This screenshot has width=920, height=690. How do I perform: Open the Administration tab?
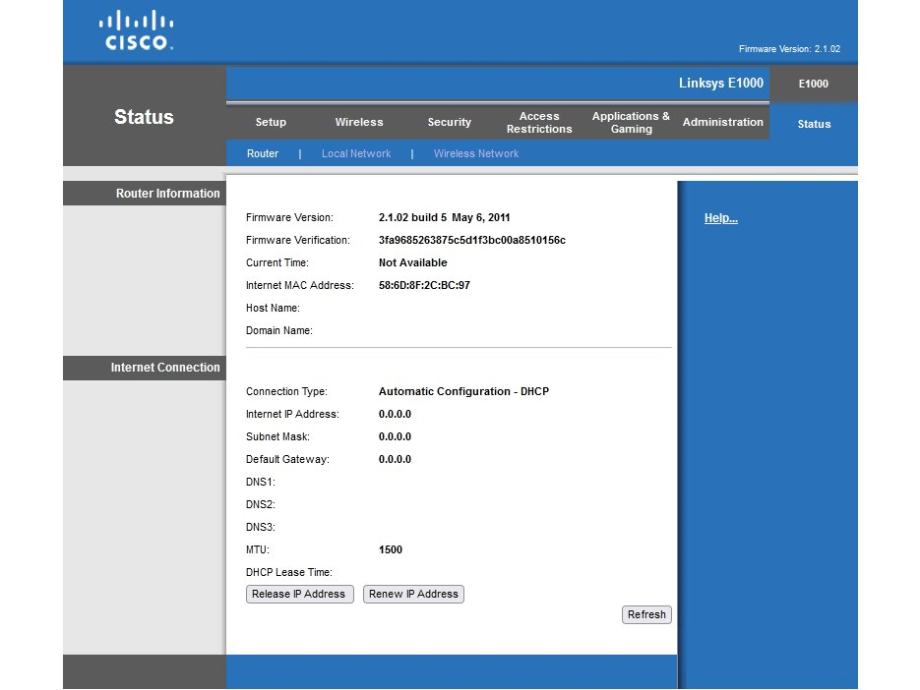pyautogui.click(x=722, y=122)
